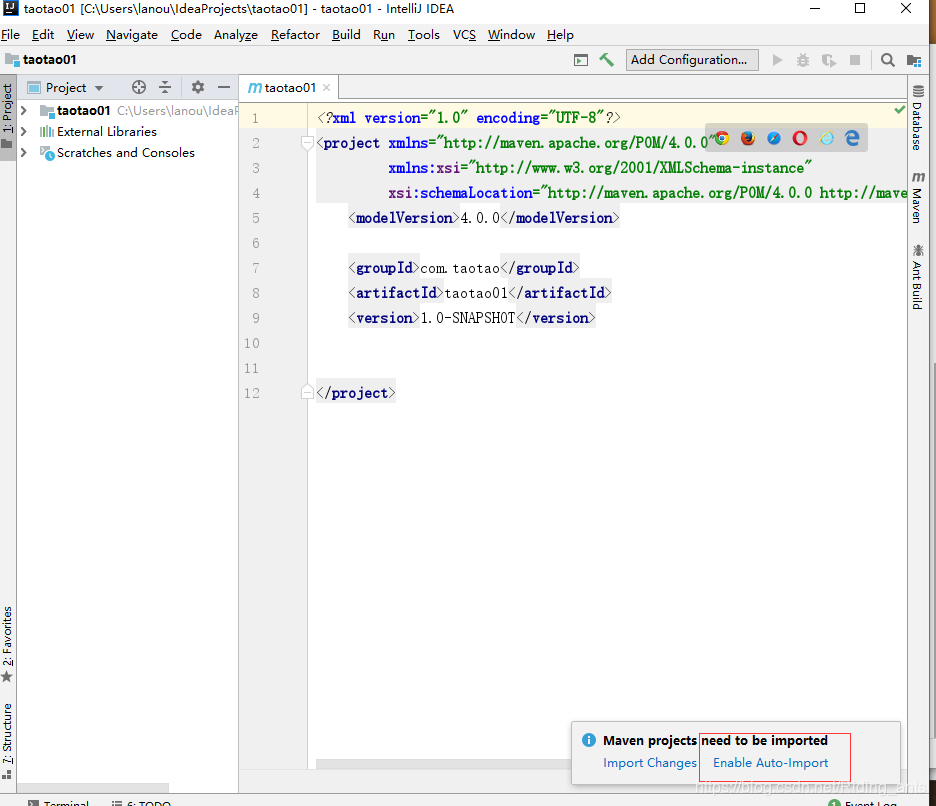Close the taotao01 editor tab
Viewport: 936px width, 806px height.
click(327, 88)
